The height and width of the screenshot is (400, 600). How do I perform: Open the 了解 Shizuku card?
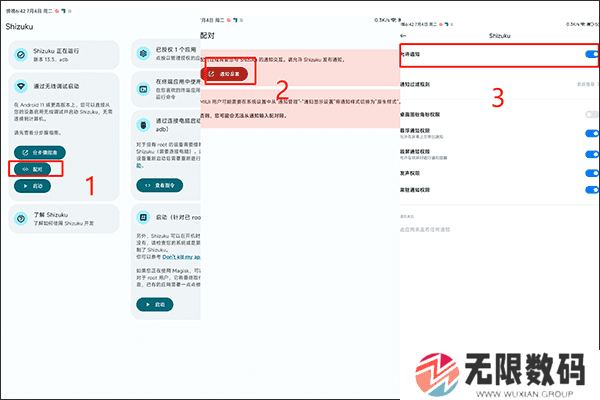(64, 219)
